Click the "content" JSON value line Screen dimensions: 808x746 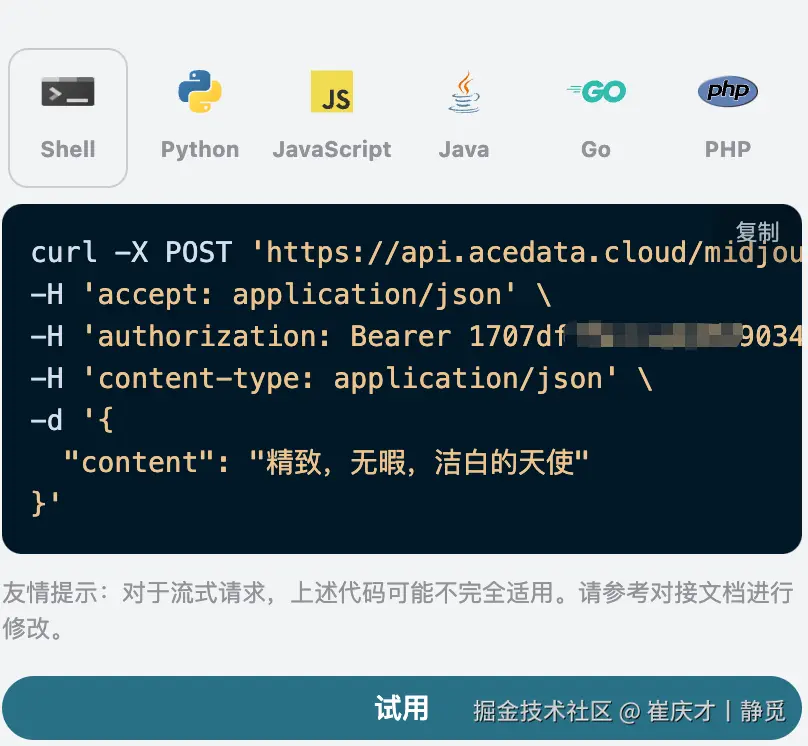click(326, 462)
